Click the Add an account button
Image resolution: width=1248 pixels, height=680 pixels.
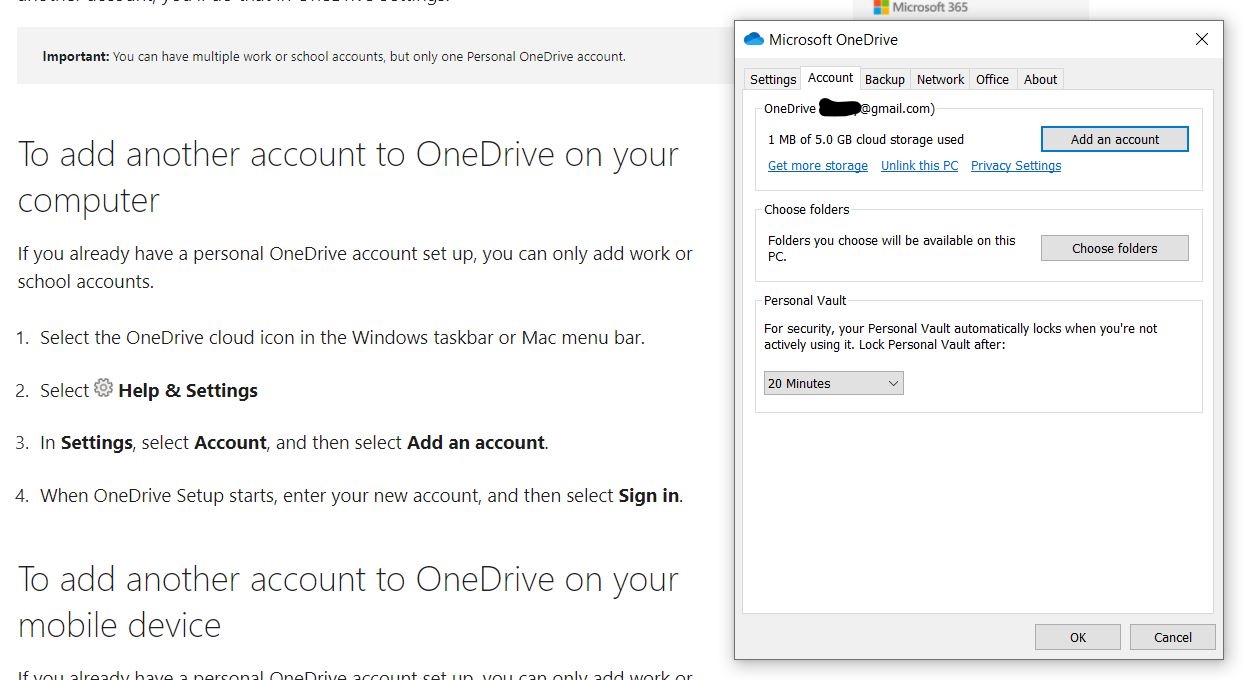pos(1115,139)
